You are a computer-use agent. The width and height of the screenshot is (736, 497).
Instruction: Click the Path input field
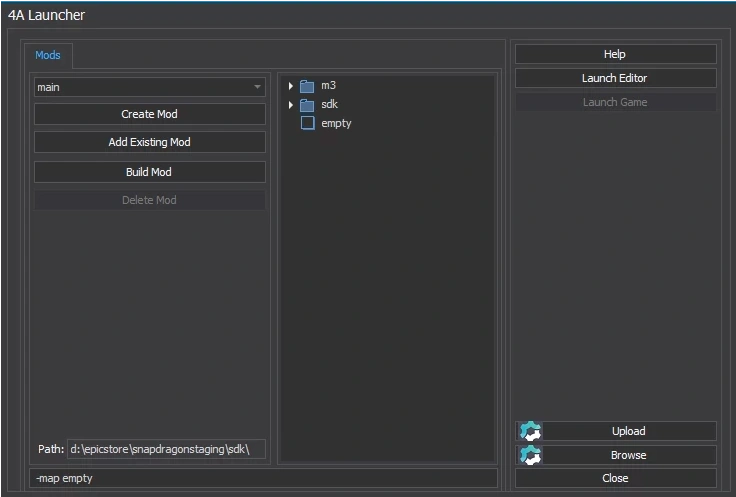pos(167,449)
